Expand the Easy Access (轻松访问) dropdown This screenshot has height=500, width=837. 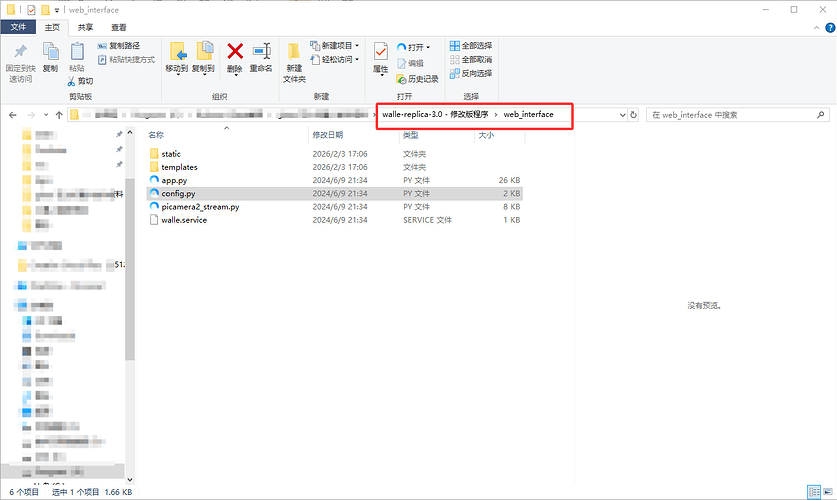pos(335,60)
